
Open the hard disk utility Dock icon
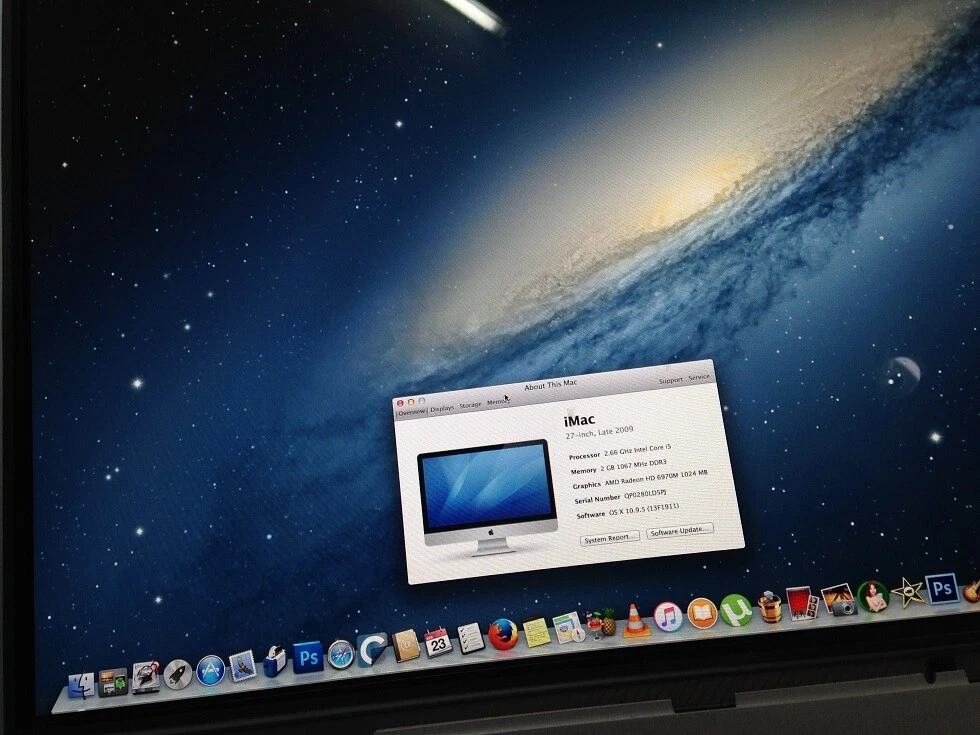coord(146,678)
